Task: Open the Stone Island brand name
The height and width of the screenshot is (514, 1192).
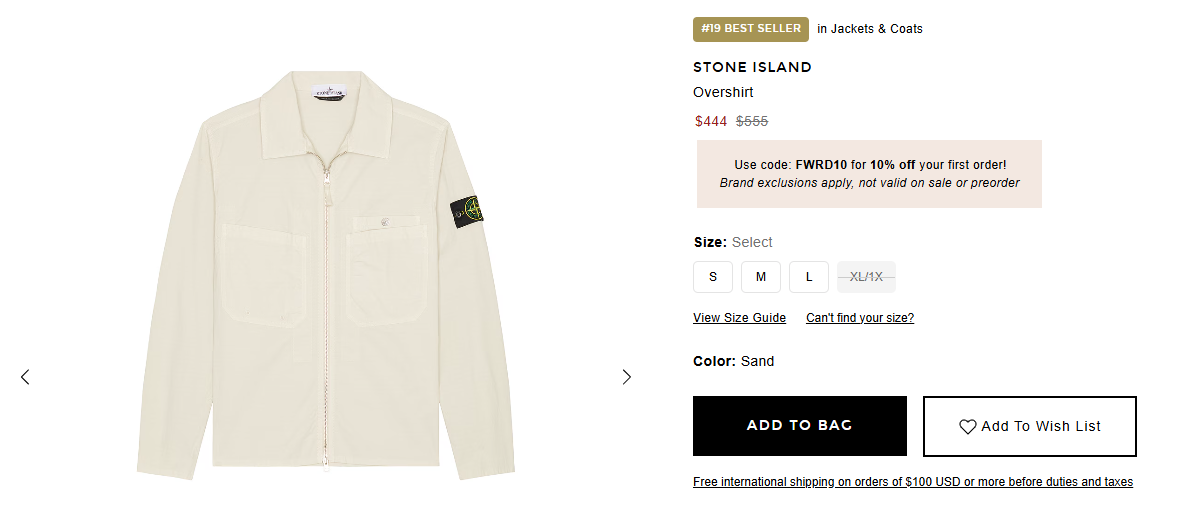Action: click(752, 67)
